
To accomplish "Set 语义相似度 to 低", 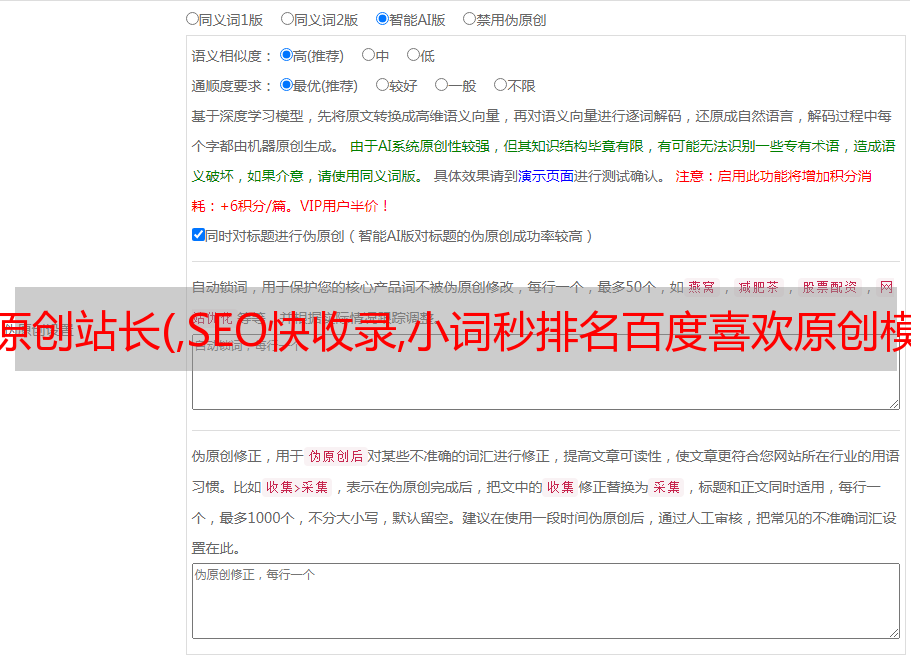I will pyautogui.click(x=413, y=55).
